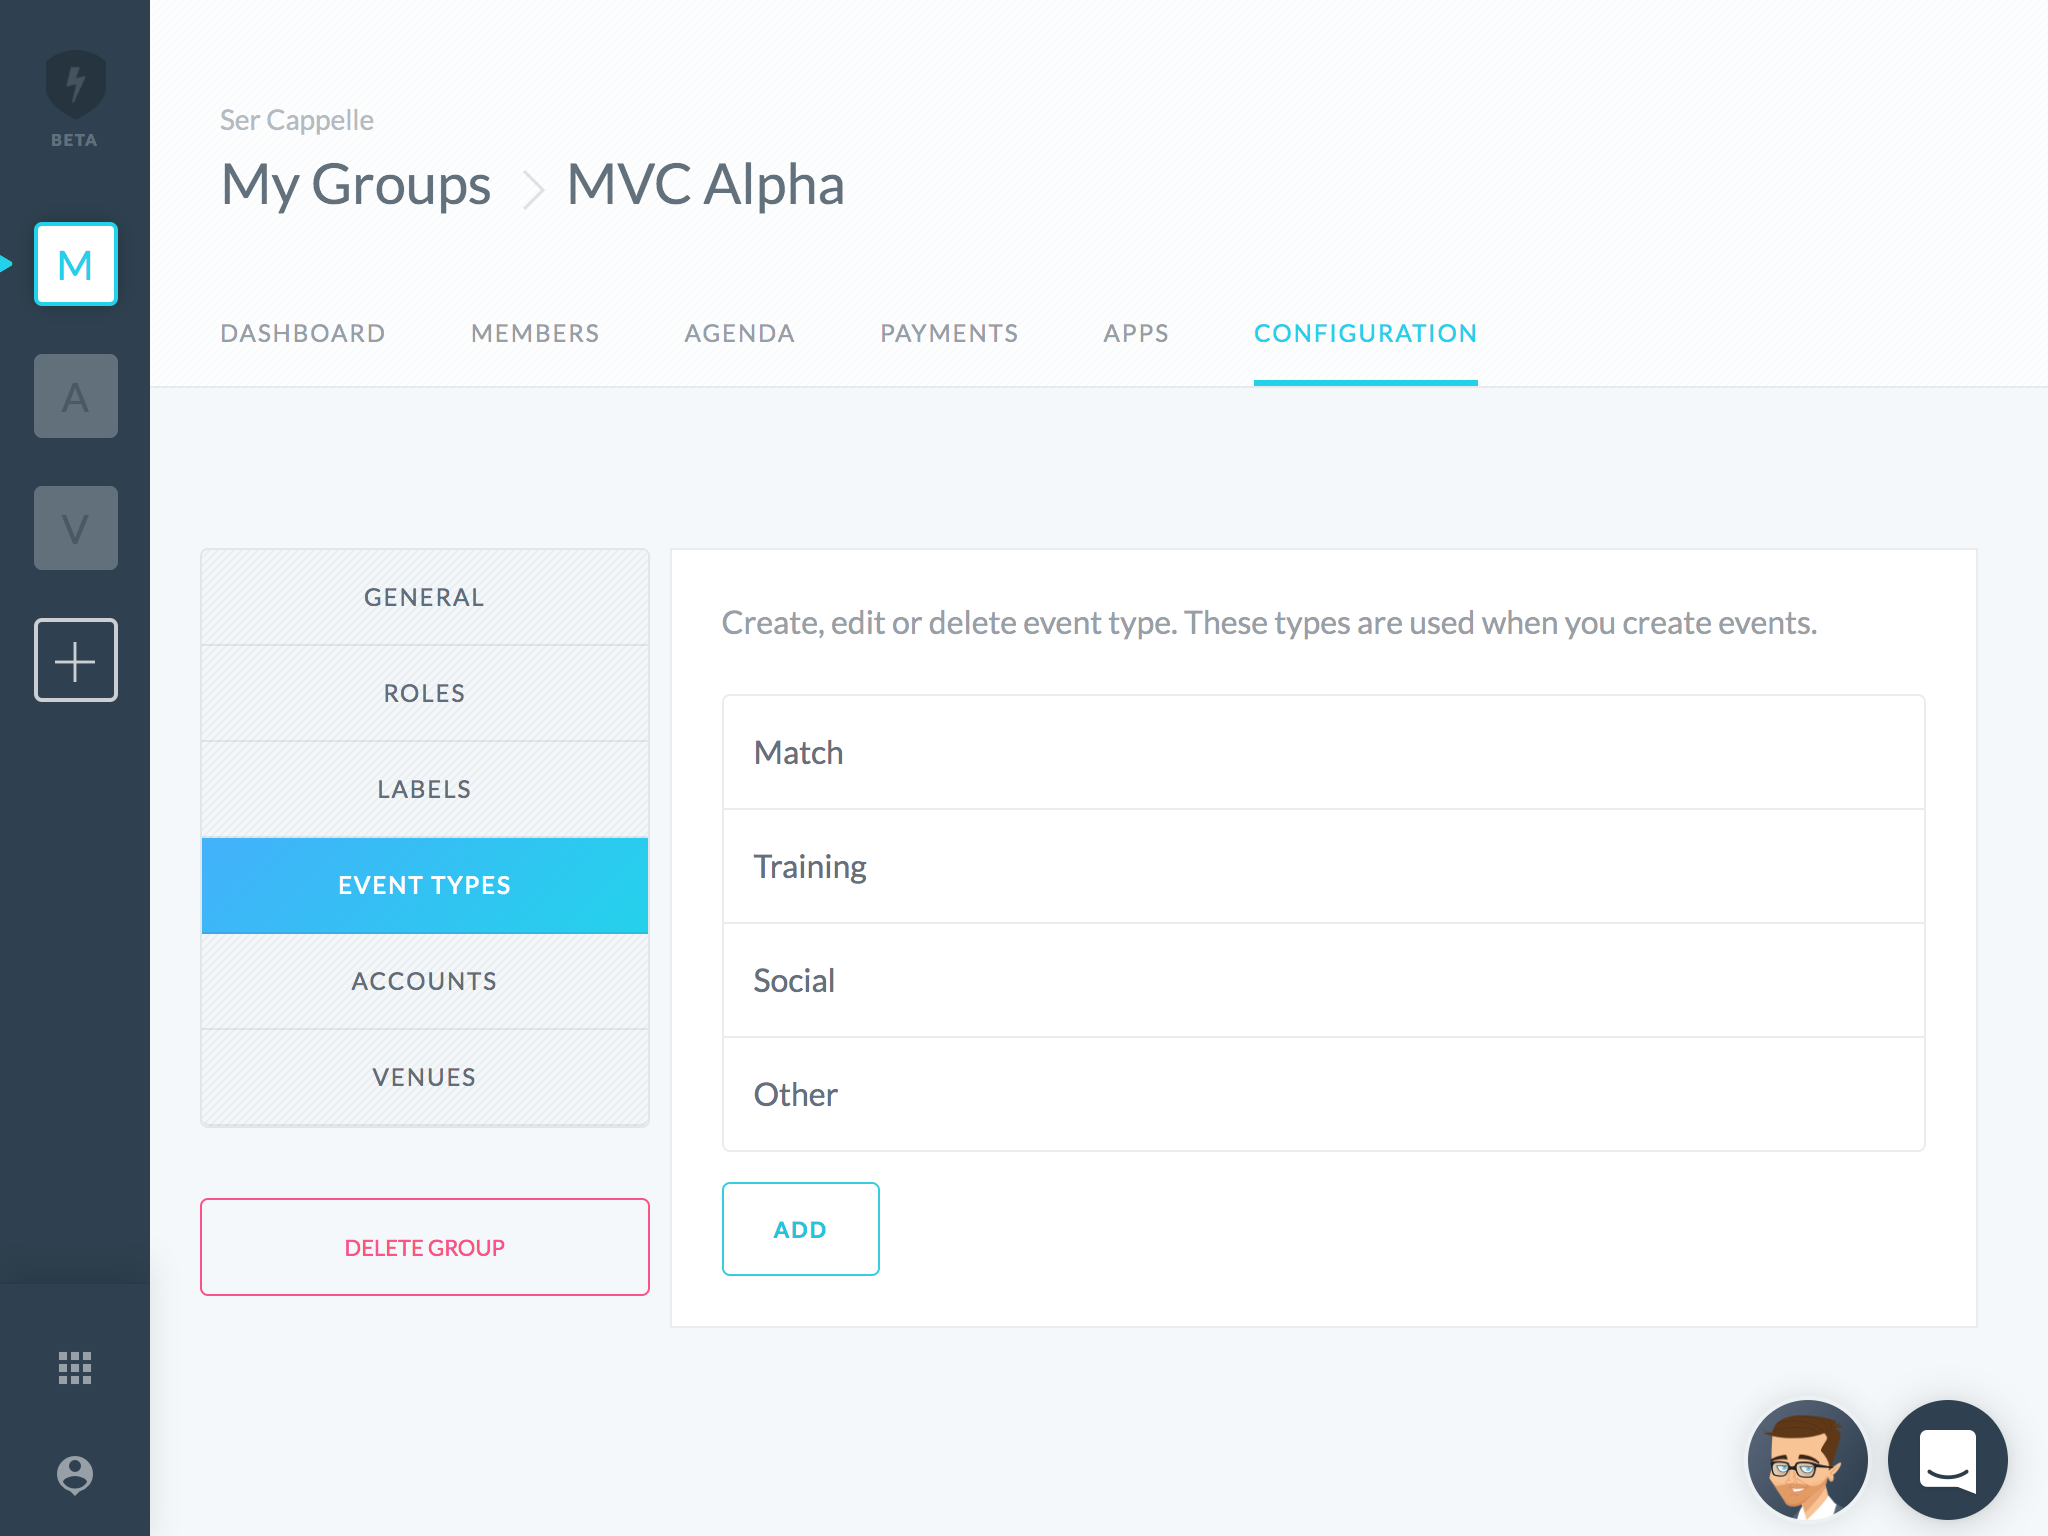Open the user profile icon

pos(75,1474)
